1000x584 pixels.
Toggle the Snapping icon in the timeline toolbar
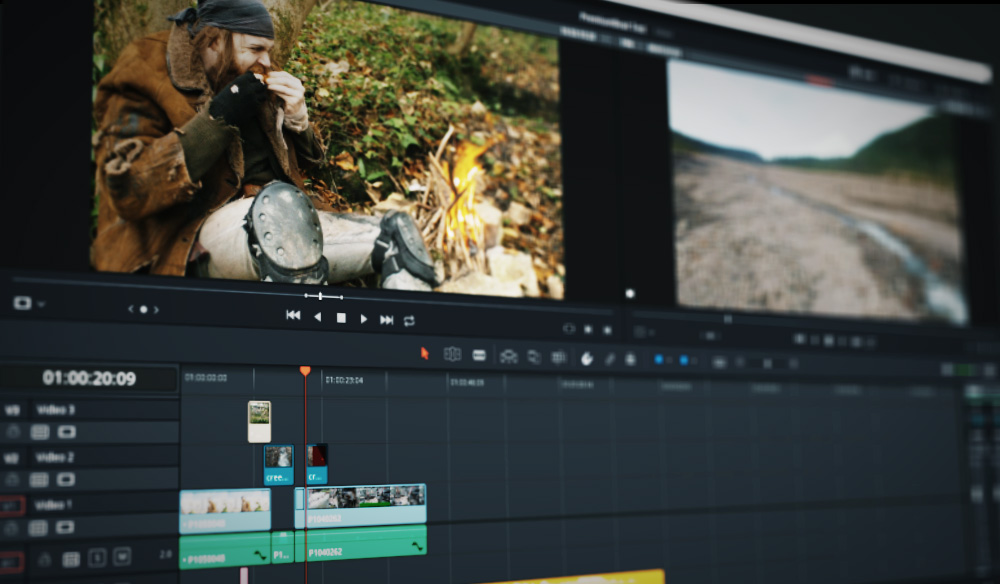(587, 358)
